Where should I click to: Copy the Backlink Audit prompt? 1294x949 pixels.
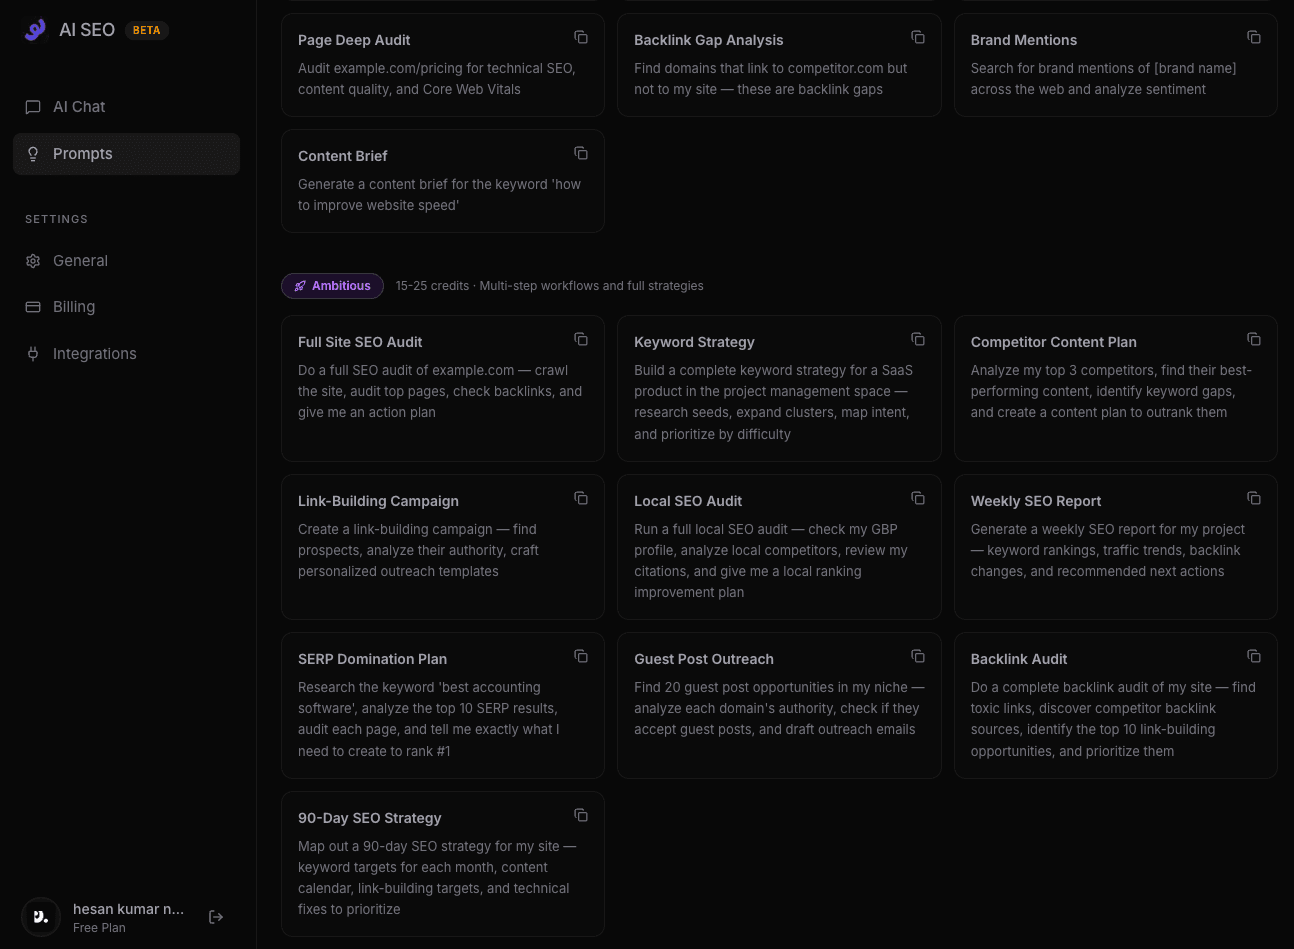point(1254,656)
